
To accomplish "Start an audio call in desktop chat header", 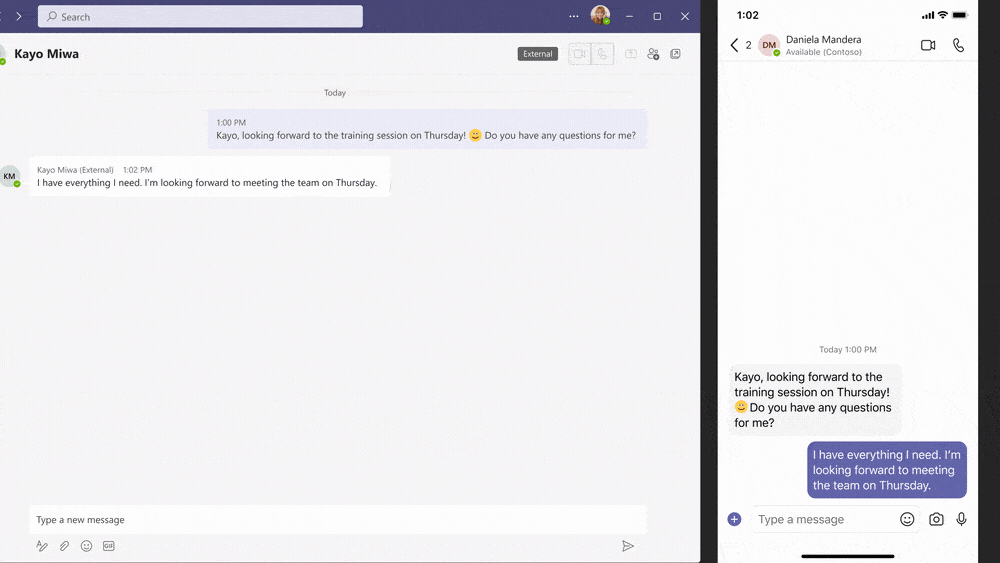I will click(x=603, y=54).
